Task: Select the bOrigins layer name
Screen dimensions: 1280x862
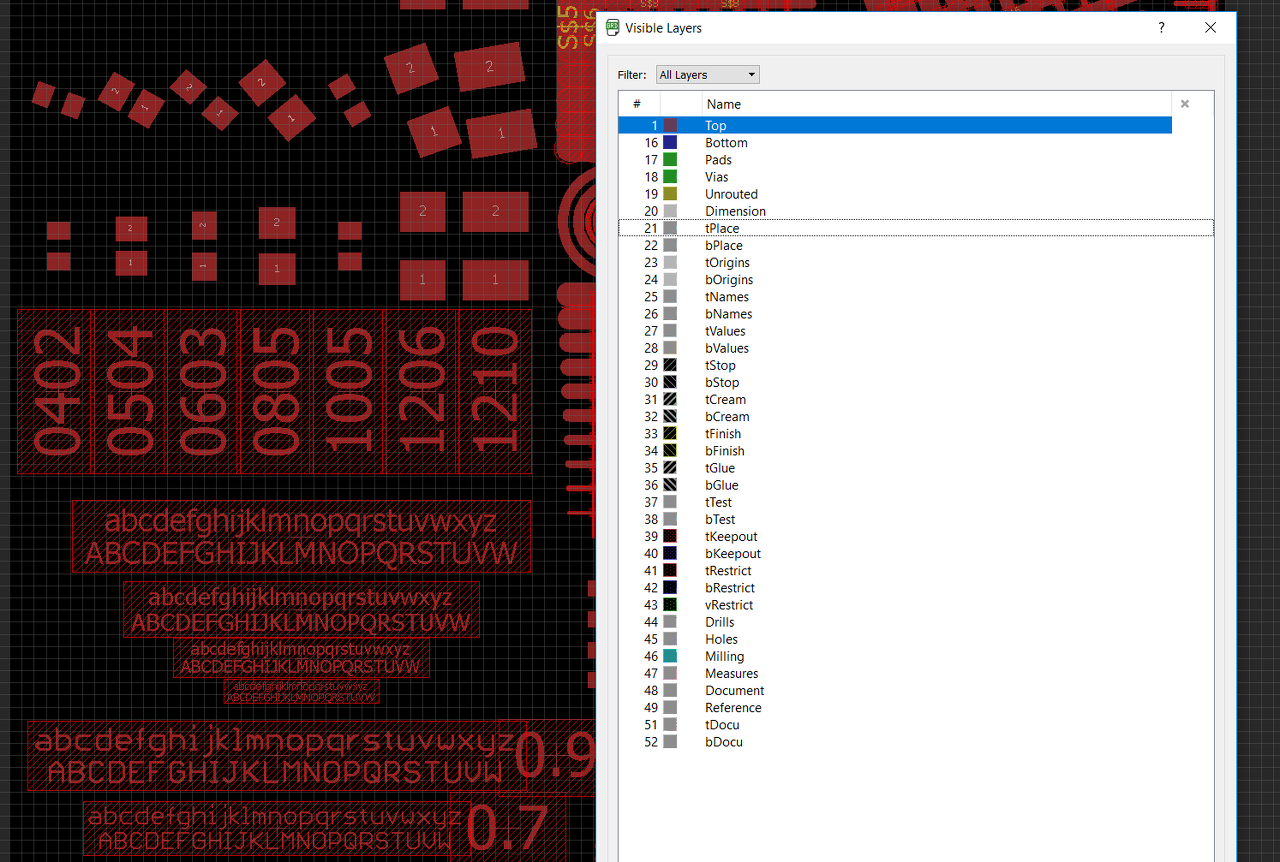Action: tap(729, 279)
